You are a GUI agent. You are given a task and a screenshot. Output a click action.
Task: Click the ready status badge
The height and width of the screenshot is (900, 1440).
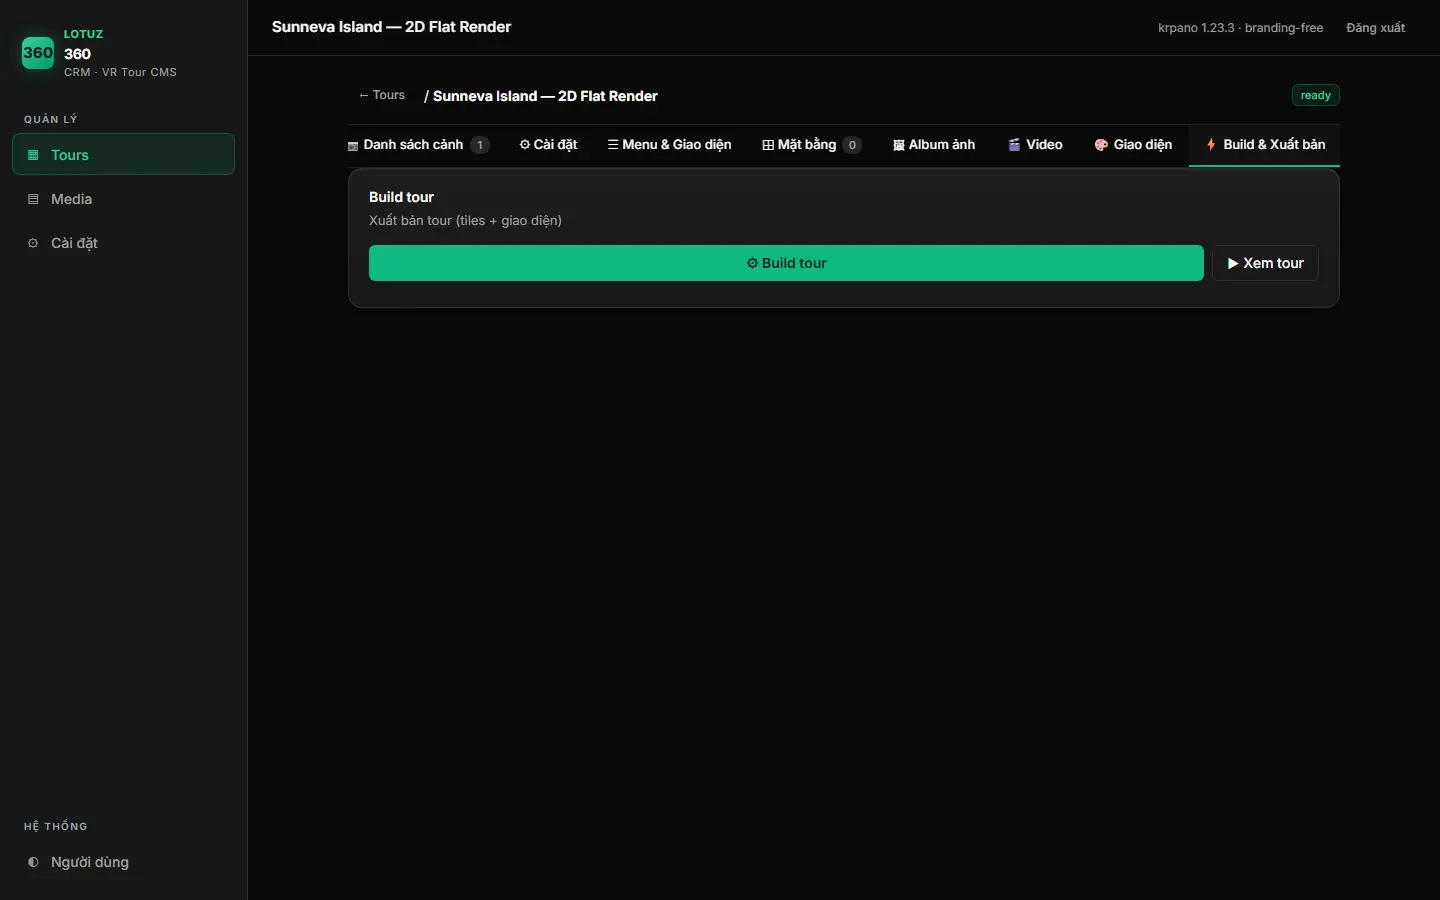coord(1315,95)
